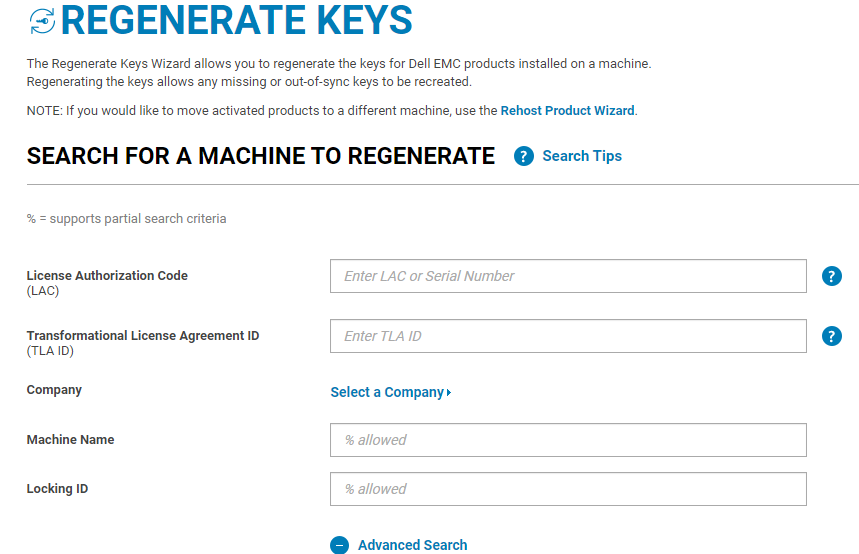Click the Transformational License Agreement ID label
Viewport: 859px width, 554px height.
142,336
